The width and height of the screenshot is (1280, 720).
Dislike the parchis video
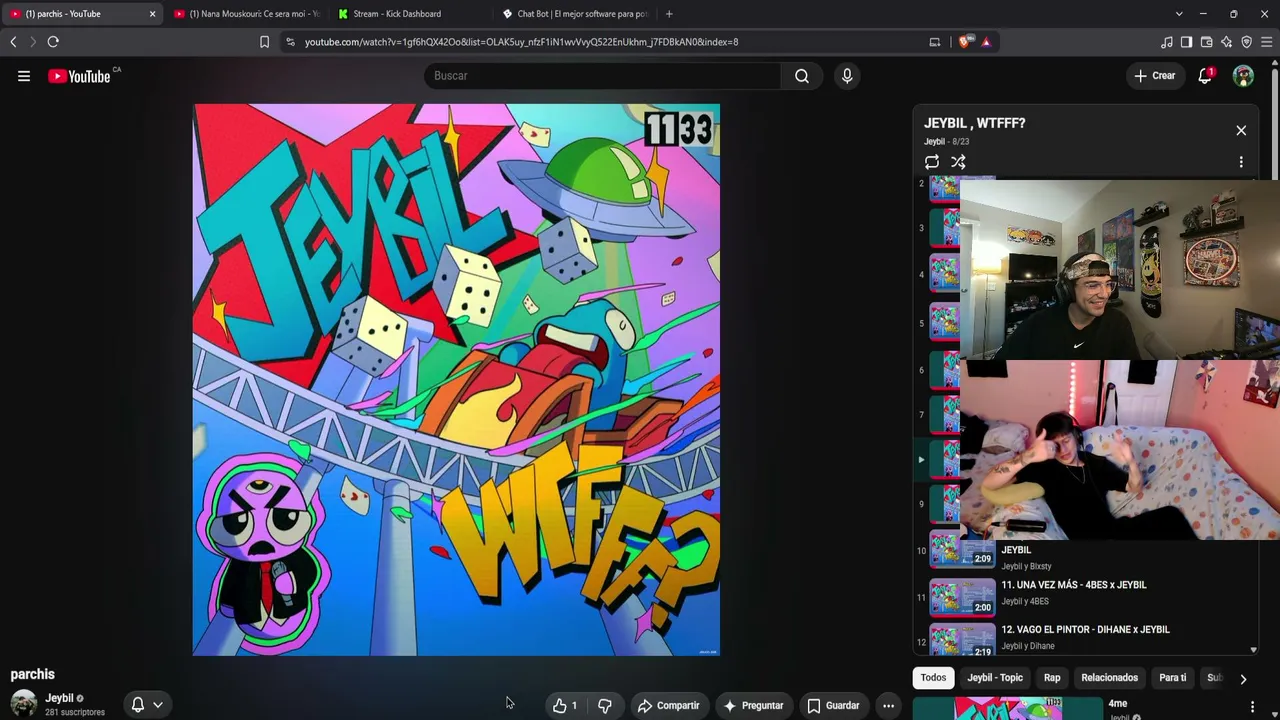pyautogui.click(x=605, y=706)
